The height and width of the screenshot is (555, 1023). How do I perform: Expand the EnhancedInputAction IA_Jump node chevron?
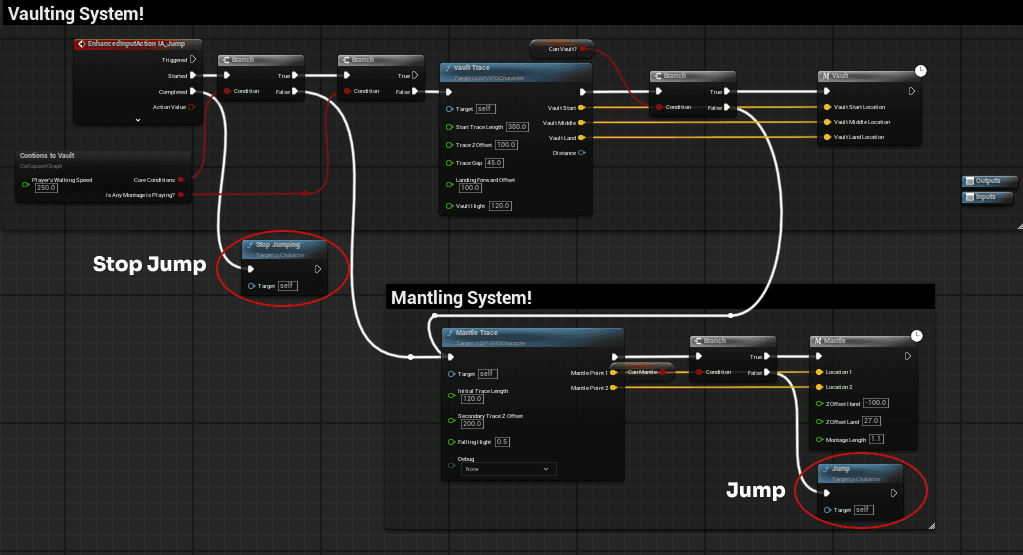tap(138, 119)
